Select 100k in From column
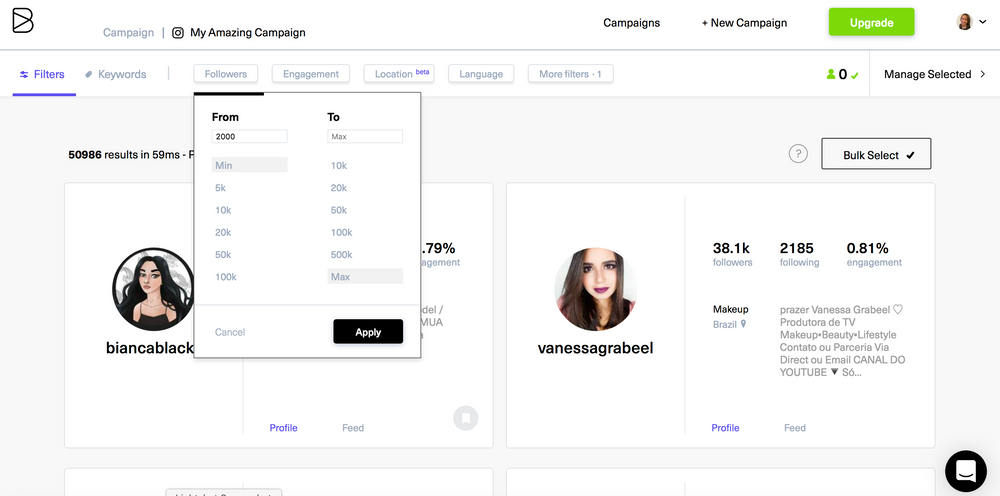Image resolution: width=1000 pixels, height=496 pixels. [x=226, y=277]
